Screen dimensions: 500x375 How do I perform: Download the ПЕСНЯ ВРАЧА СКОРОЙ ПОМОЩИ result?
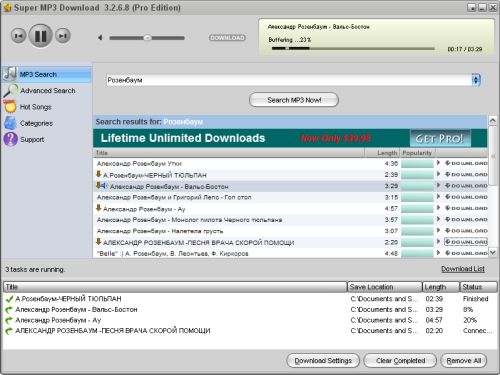coord(466,242)
